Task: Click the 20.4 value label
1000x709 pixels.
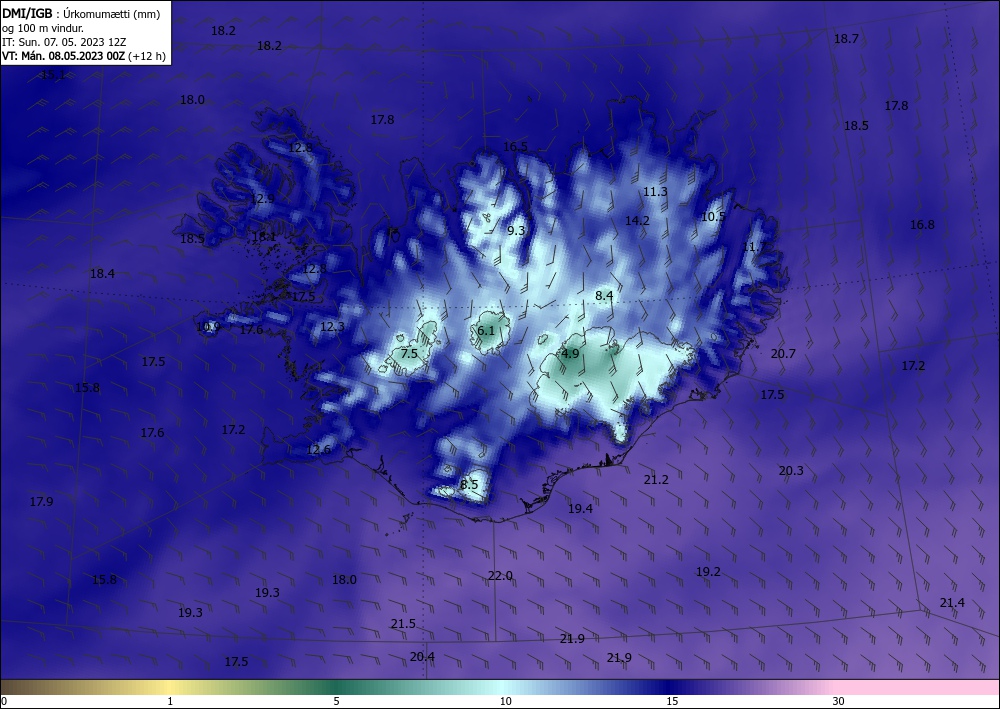Action: (x=422, y=657)
